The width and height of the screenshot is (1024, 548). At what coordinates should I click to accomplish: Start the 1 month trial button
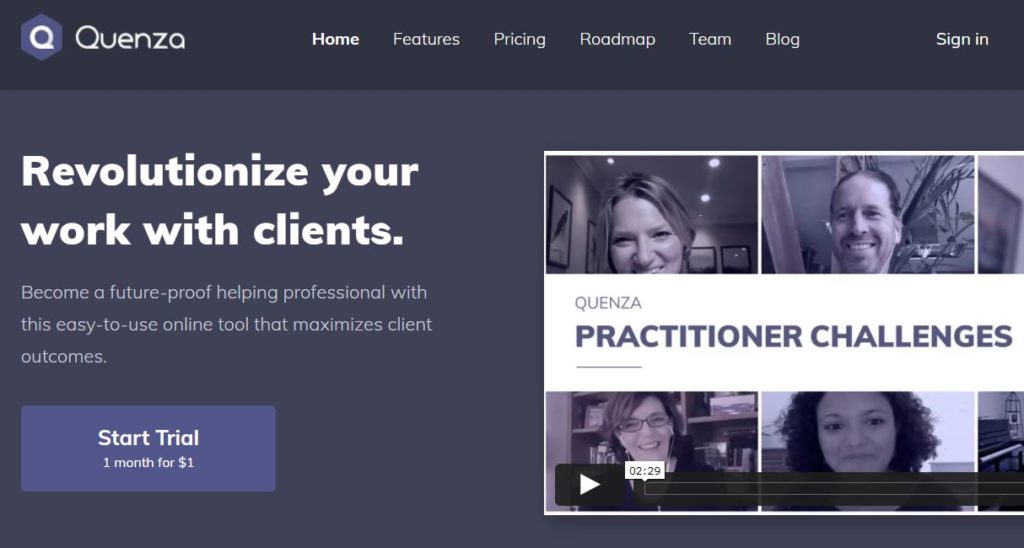click(x=148, y=448)
